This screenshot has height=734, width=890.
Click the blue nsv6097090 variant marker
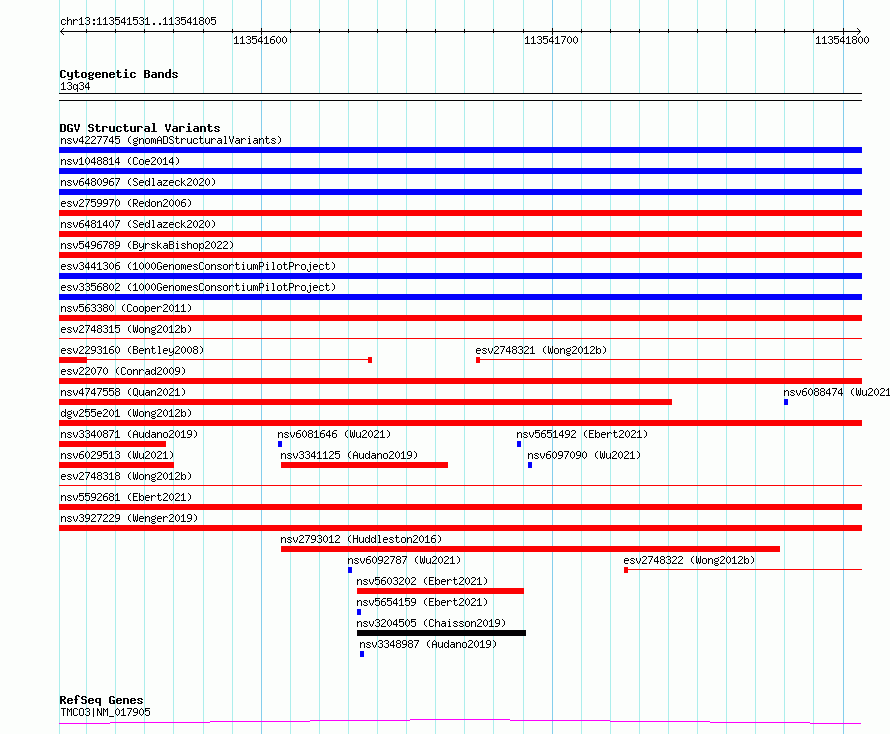pos(530,465)
